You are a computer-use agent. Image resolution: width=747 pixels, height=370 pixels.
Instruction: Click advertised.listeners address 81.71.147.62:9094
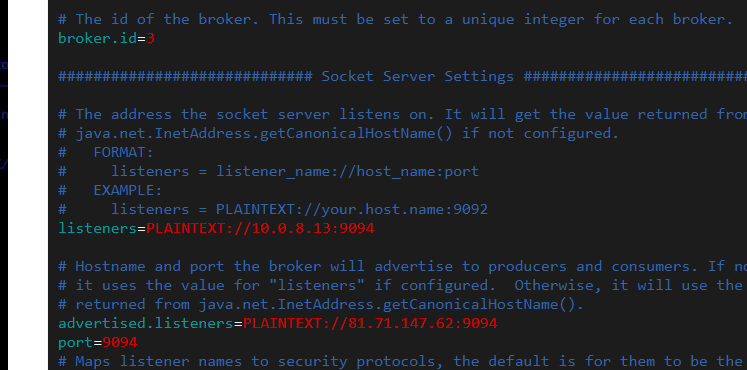pyautogui.click(x=423, y=323)
